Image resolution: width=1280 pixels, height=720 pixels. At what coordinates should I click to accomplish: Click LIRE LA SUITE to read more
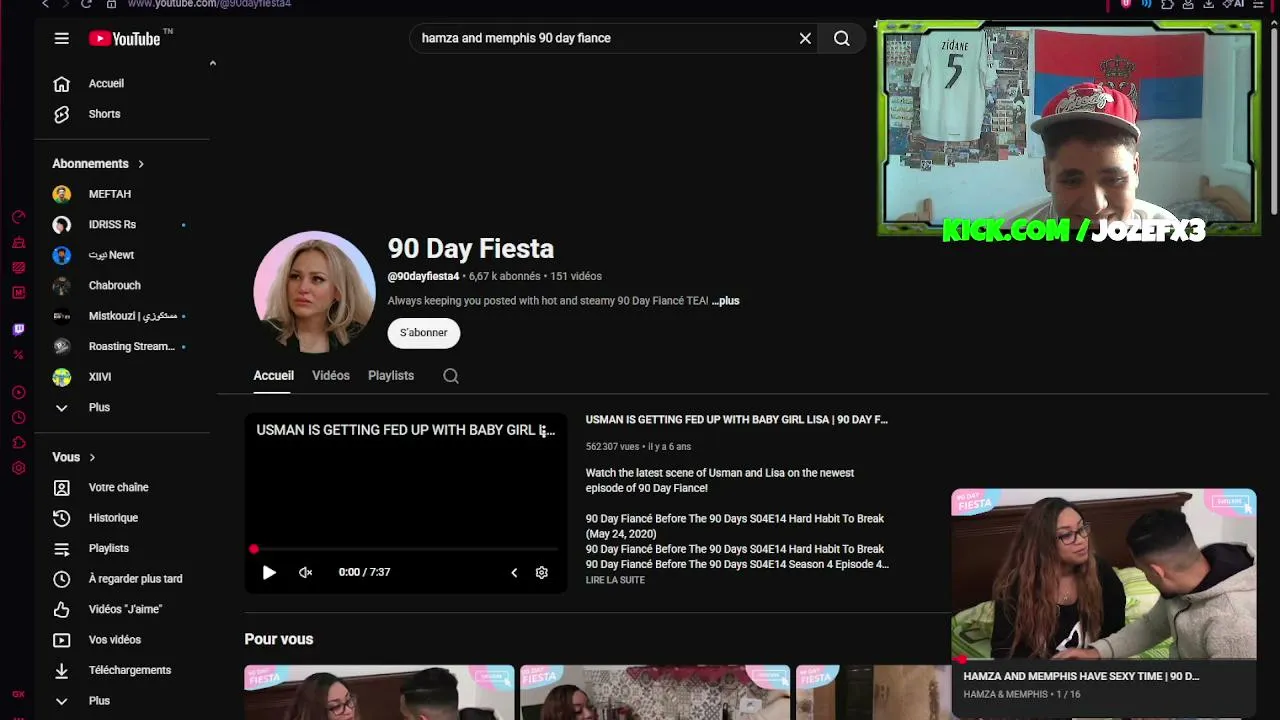(615, 580)
